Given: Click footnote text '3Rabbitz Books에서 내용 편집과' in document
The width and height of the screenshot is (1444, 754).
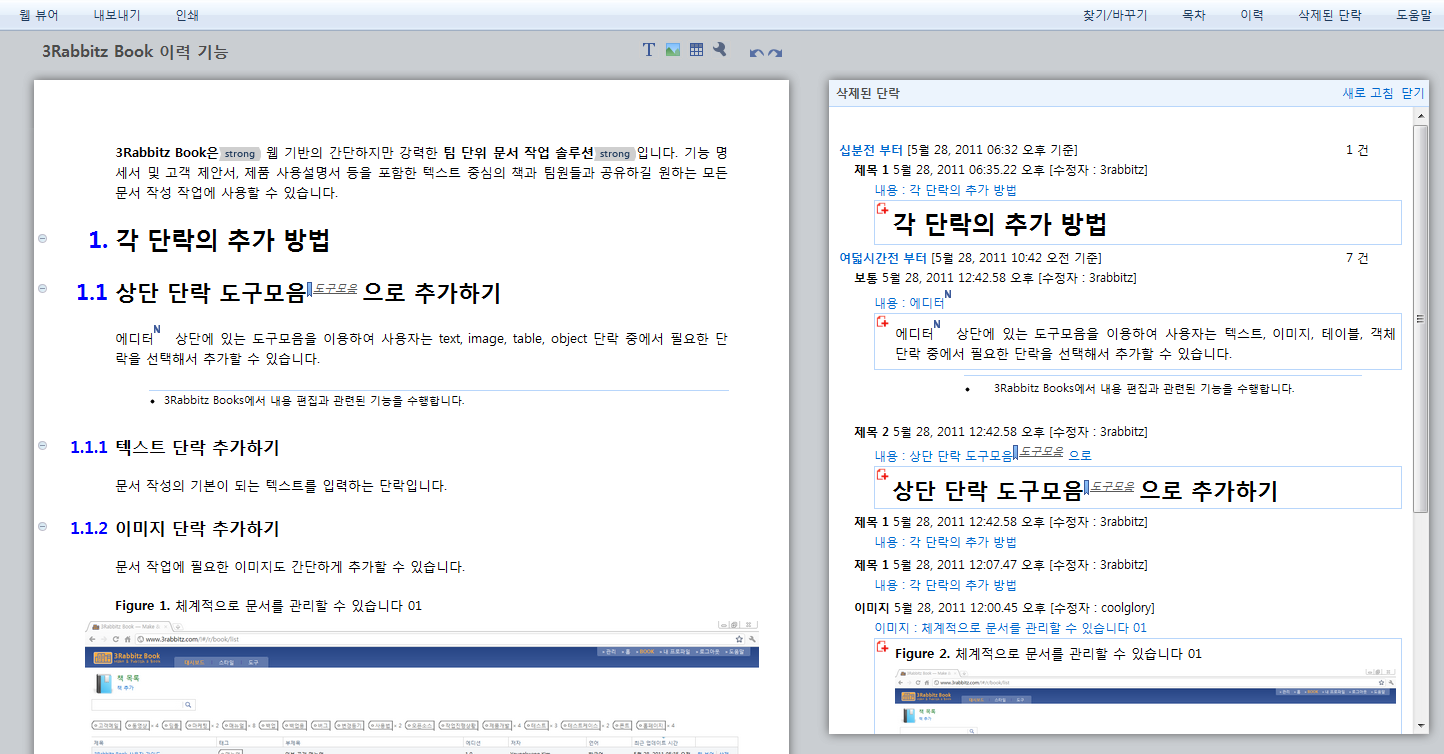Looking at the screenshot, I should 314,401.
